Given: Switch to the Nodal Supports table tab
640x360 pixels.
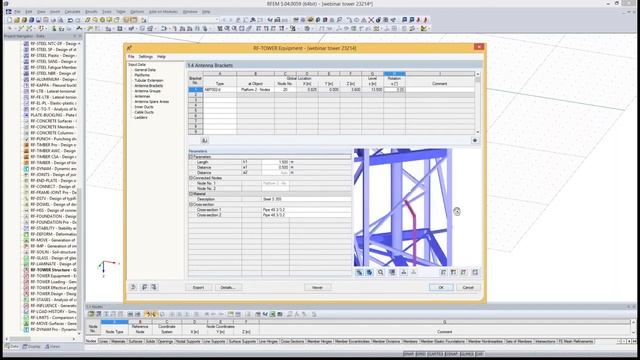Looking at the screenshot, I should pyautogui.click(x=188, y=341).
